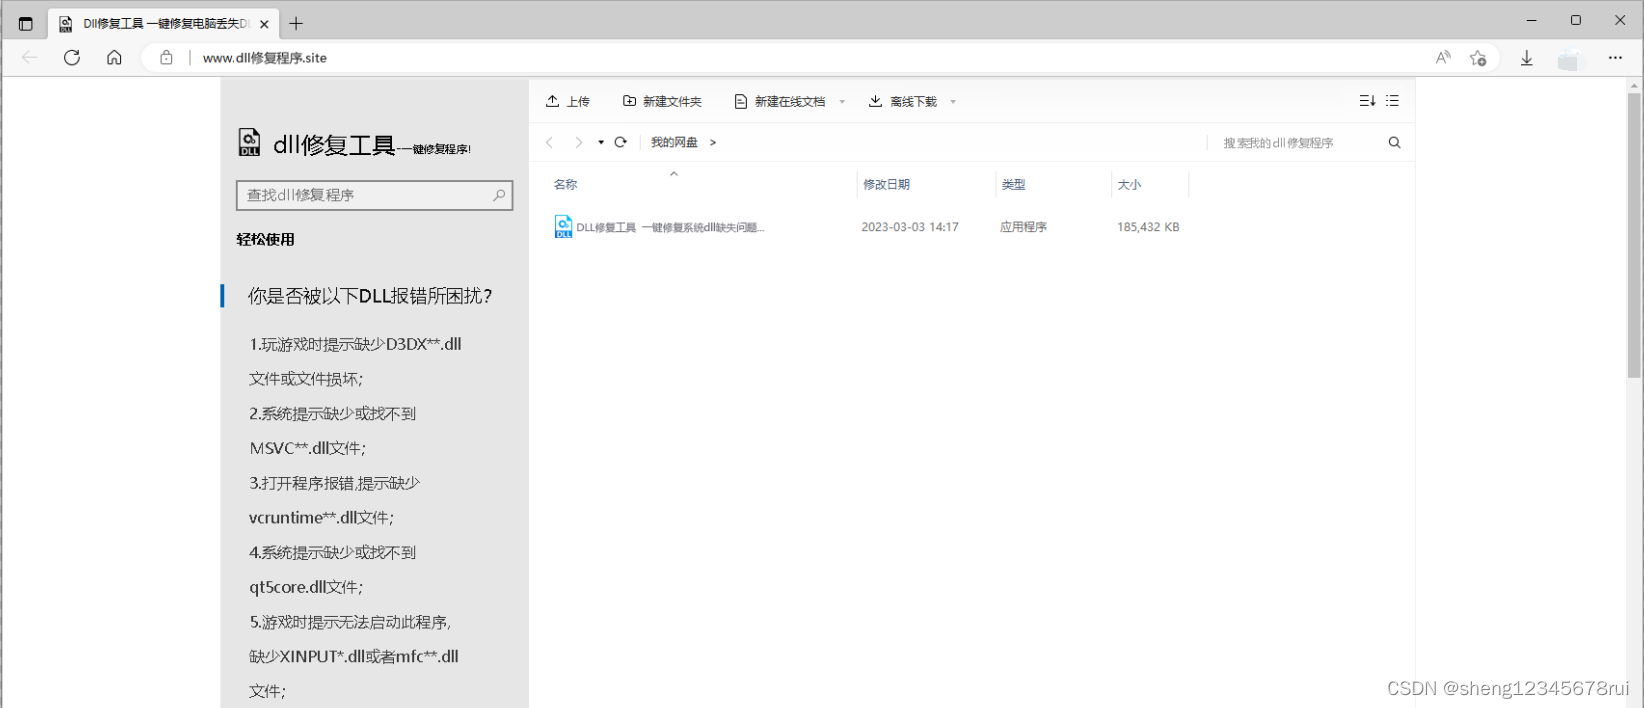The image size is (1644, 708).
Task: Click 新建在线文档 button
Action: pos(780,101)
